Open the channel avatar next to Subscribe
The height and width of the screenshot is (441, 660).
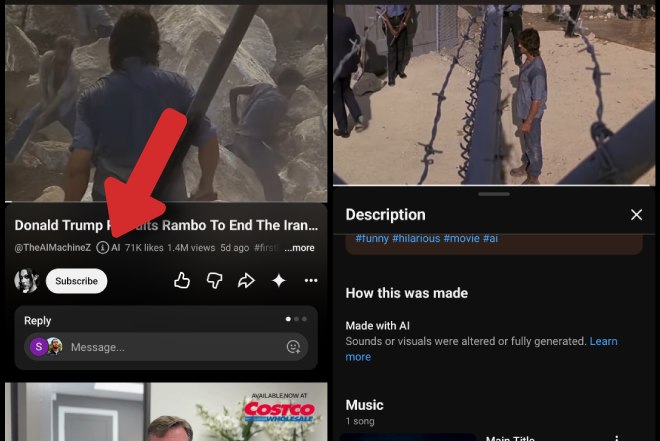(27, 281)
